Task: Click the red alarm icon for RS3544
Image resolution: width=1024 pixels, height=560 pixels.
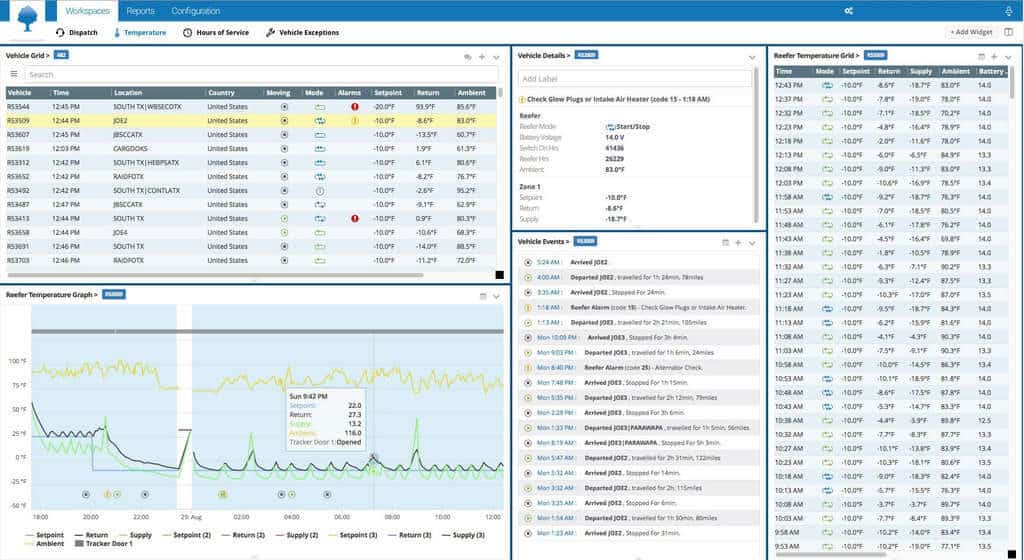Action: (x=355, y=106)
